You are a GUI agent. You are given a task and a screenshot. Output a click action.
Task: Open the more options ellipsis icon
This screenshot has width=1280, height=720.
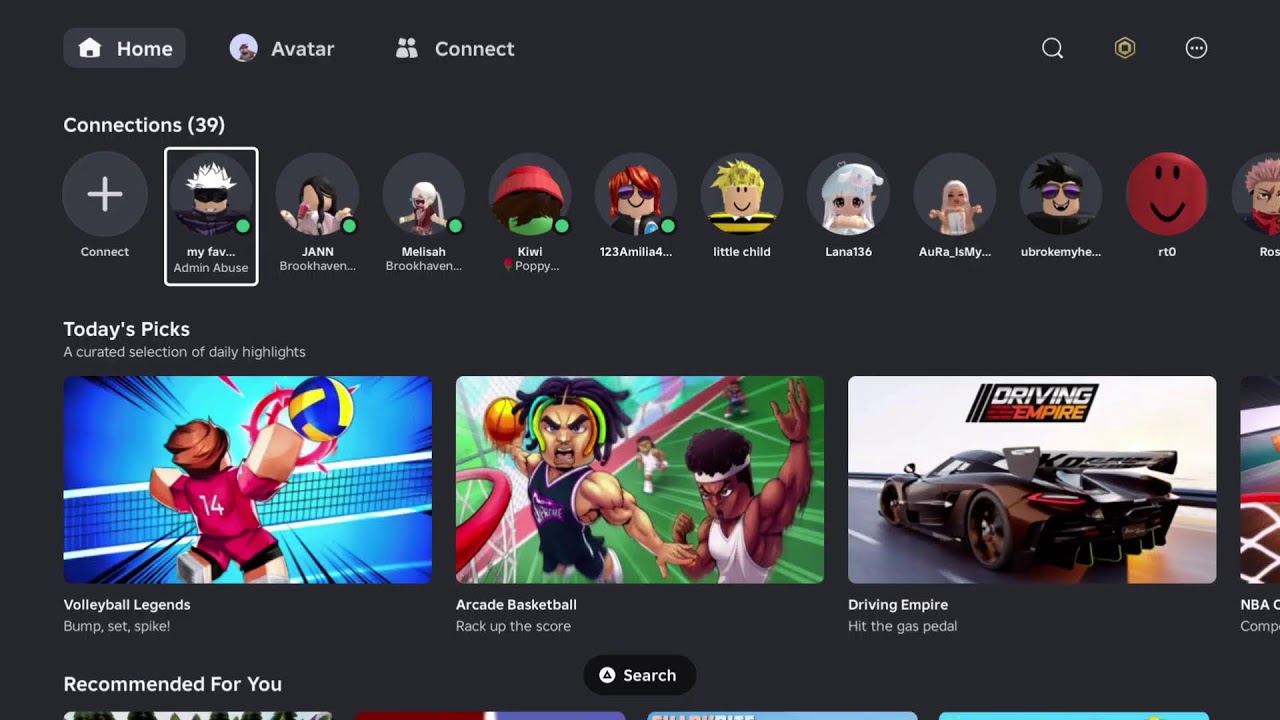pyautogui.click(x=1196, y=48)
